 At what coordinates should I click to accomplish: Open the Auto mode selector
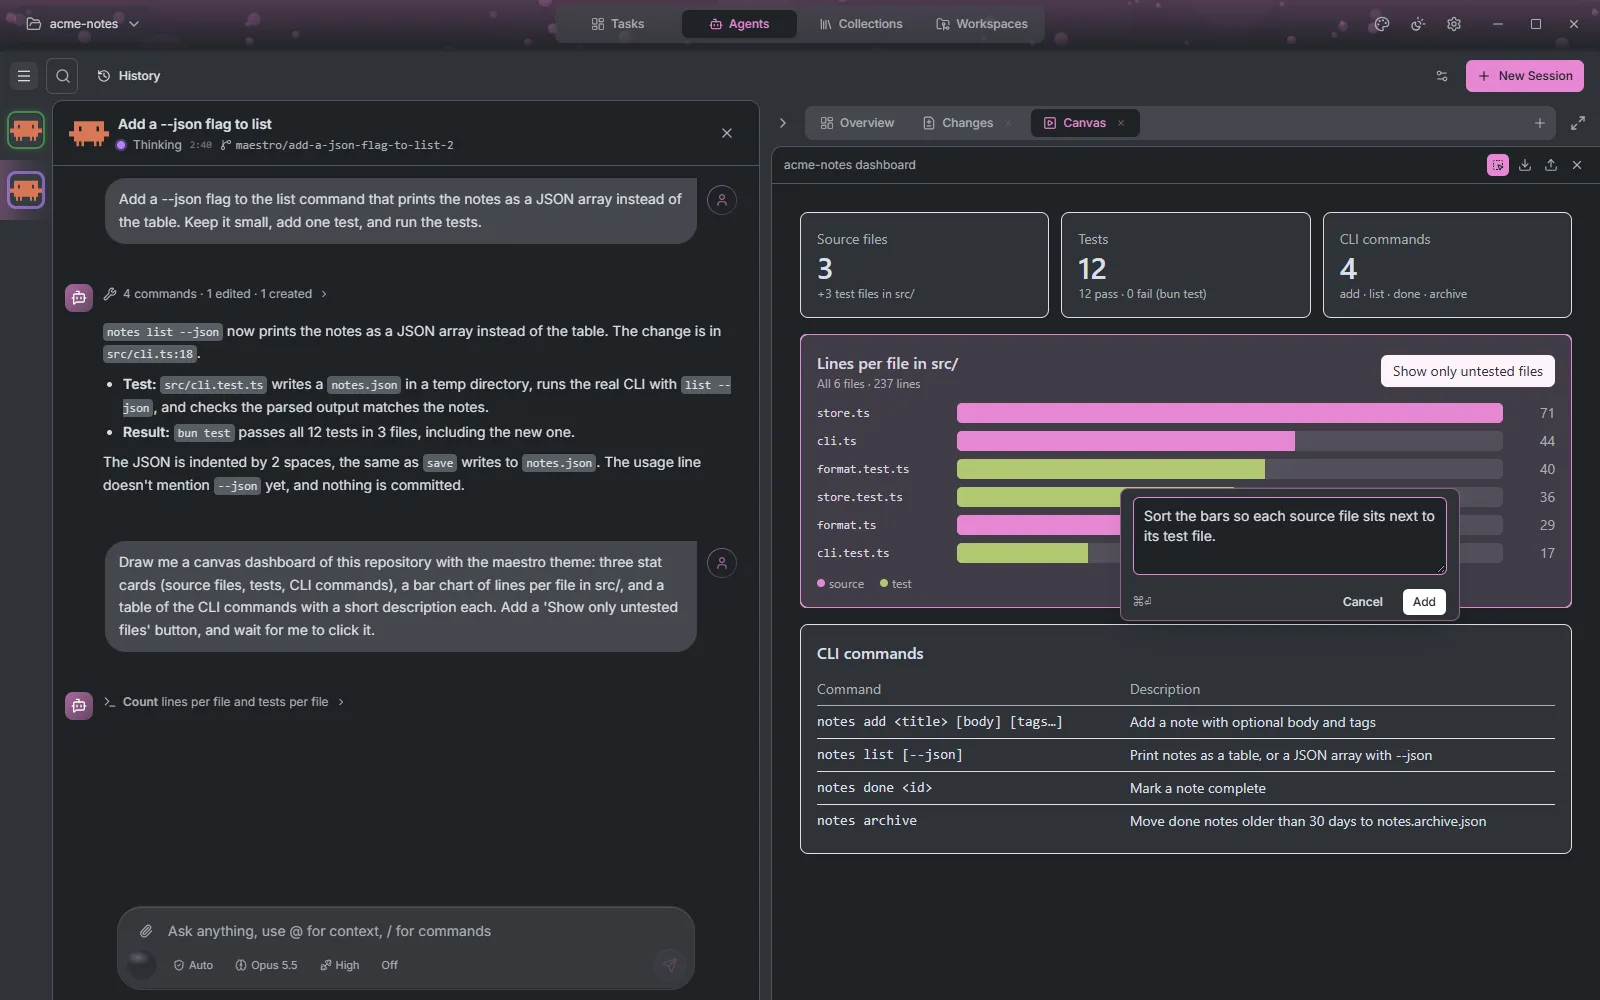(193, 965)
